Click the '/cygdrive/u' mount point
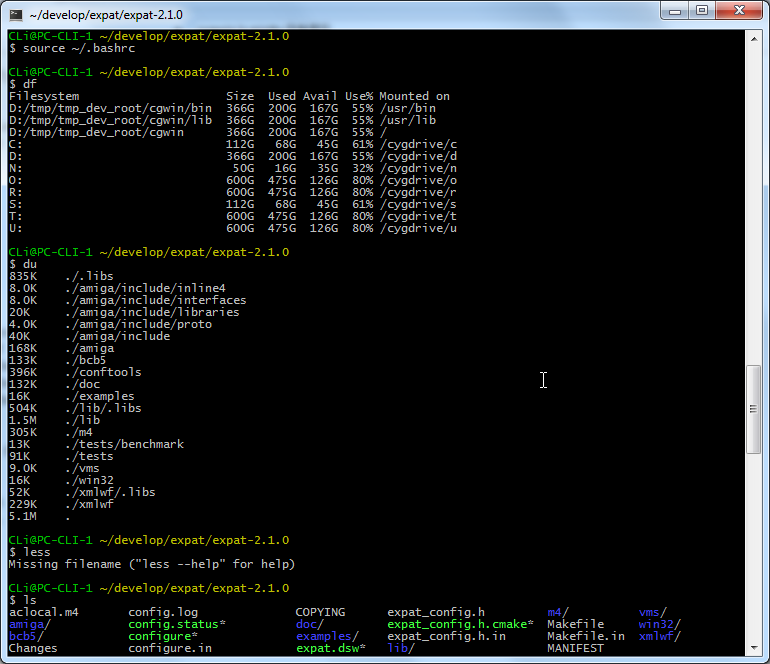 (418, 228)
